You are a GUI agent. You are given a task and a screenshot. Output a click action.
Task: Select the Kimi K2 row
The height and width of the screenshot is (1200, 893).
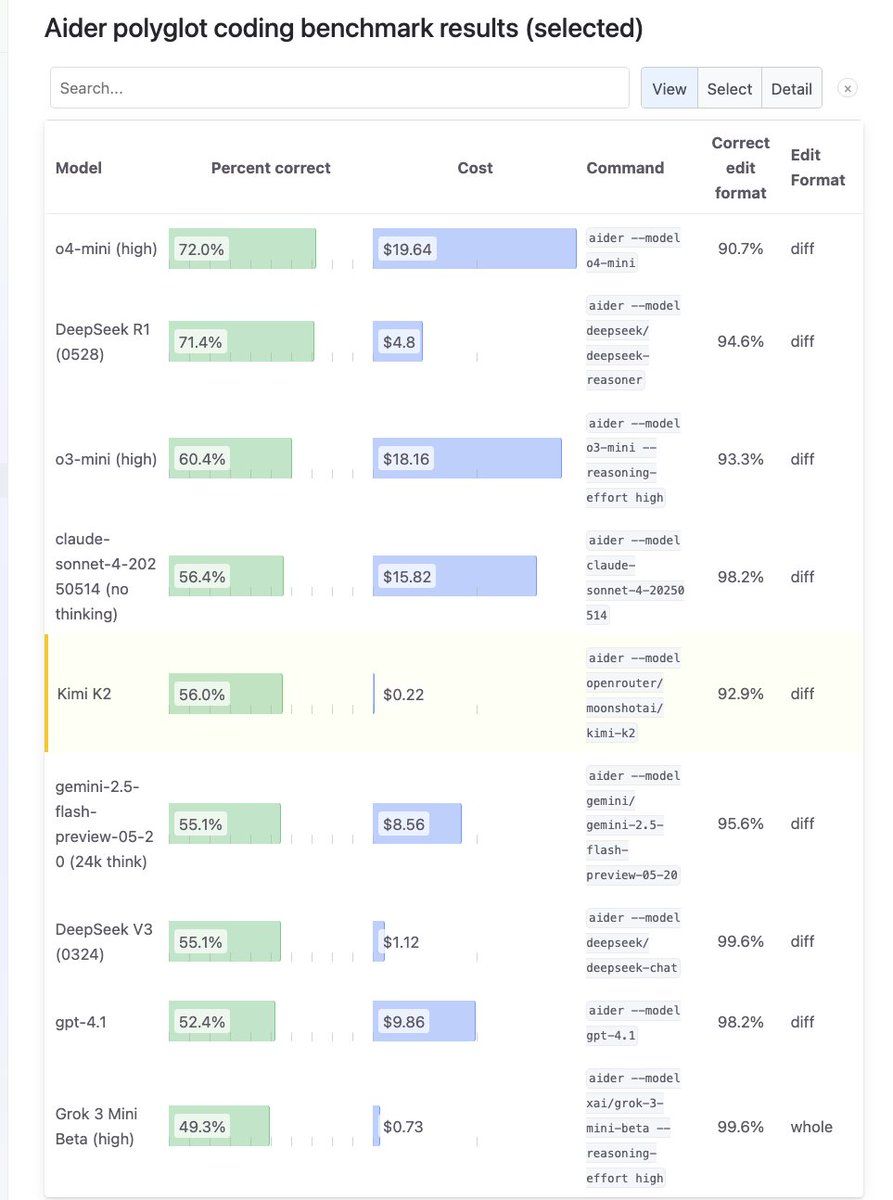pos(454,694)
